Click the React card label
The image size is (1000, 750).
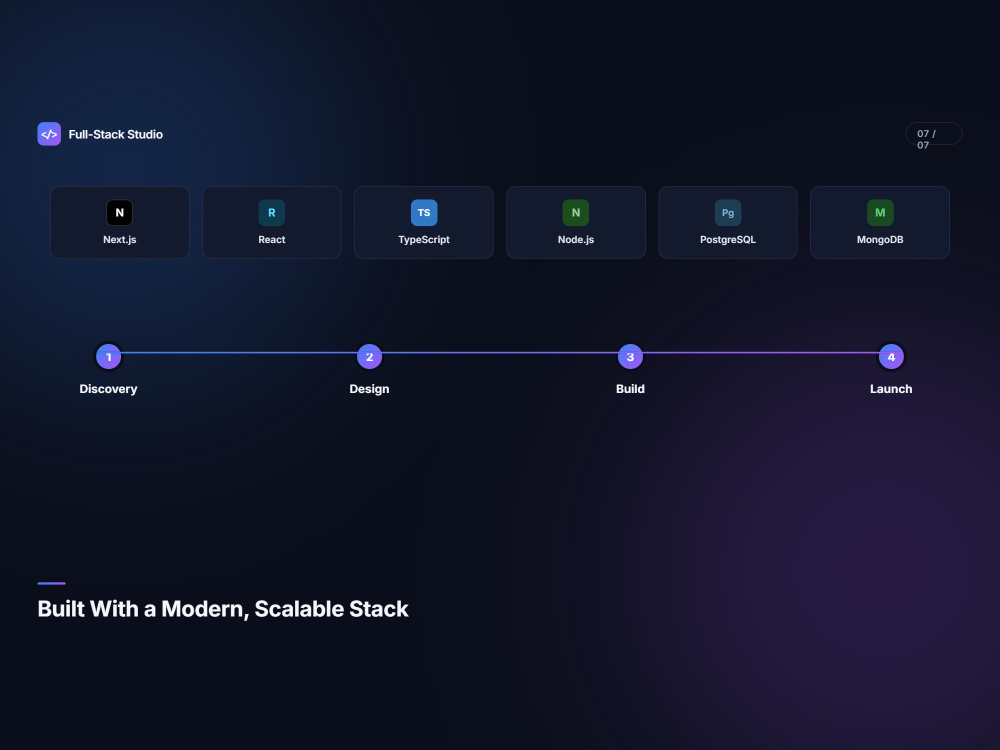272,240
